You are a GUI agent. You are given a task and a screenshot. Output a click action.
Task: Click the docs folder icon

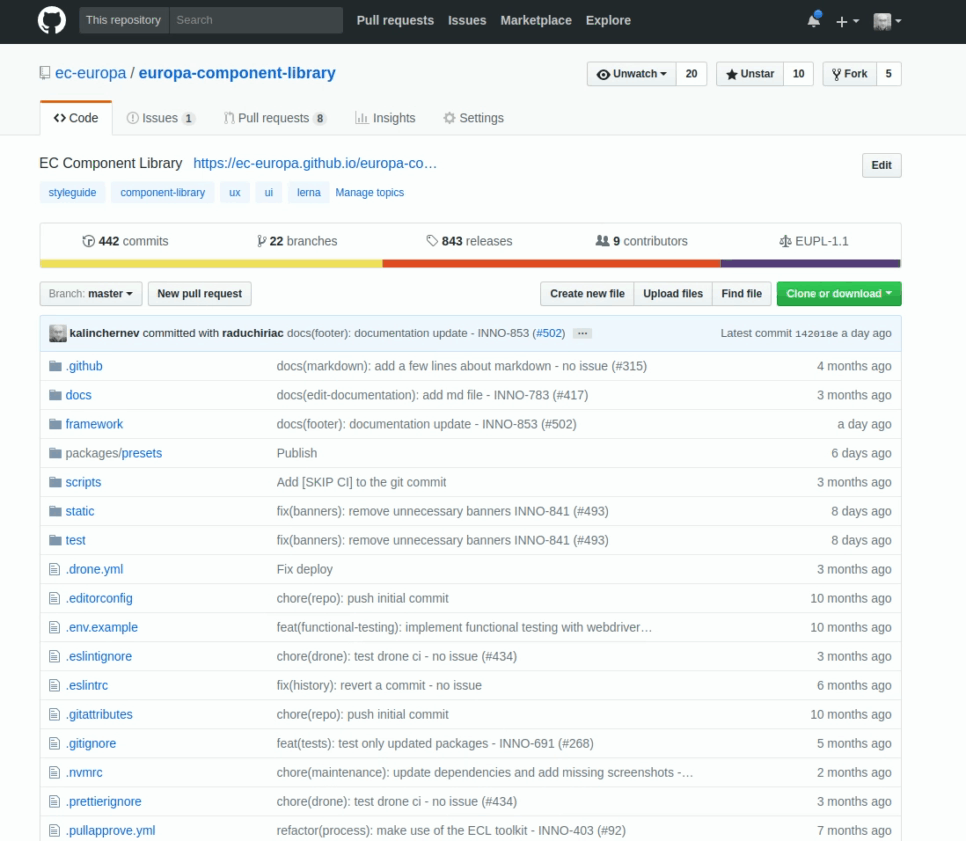[x=55, y=395]
